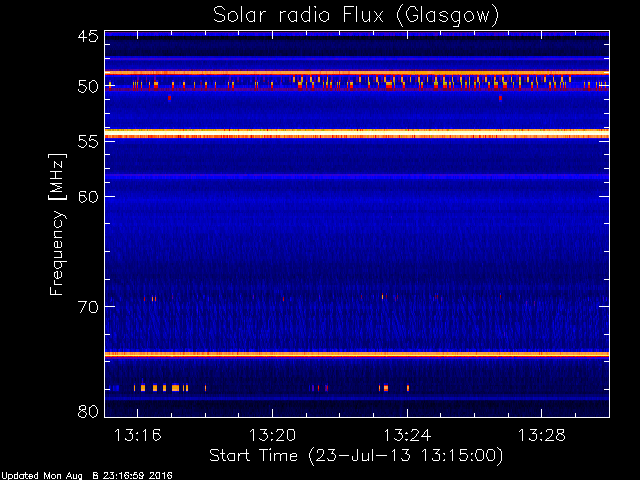Image resolution: width=640 pixels, height=480 pixels.
Task: Click the 13:16 time tick label
Action: 138,436
